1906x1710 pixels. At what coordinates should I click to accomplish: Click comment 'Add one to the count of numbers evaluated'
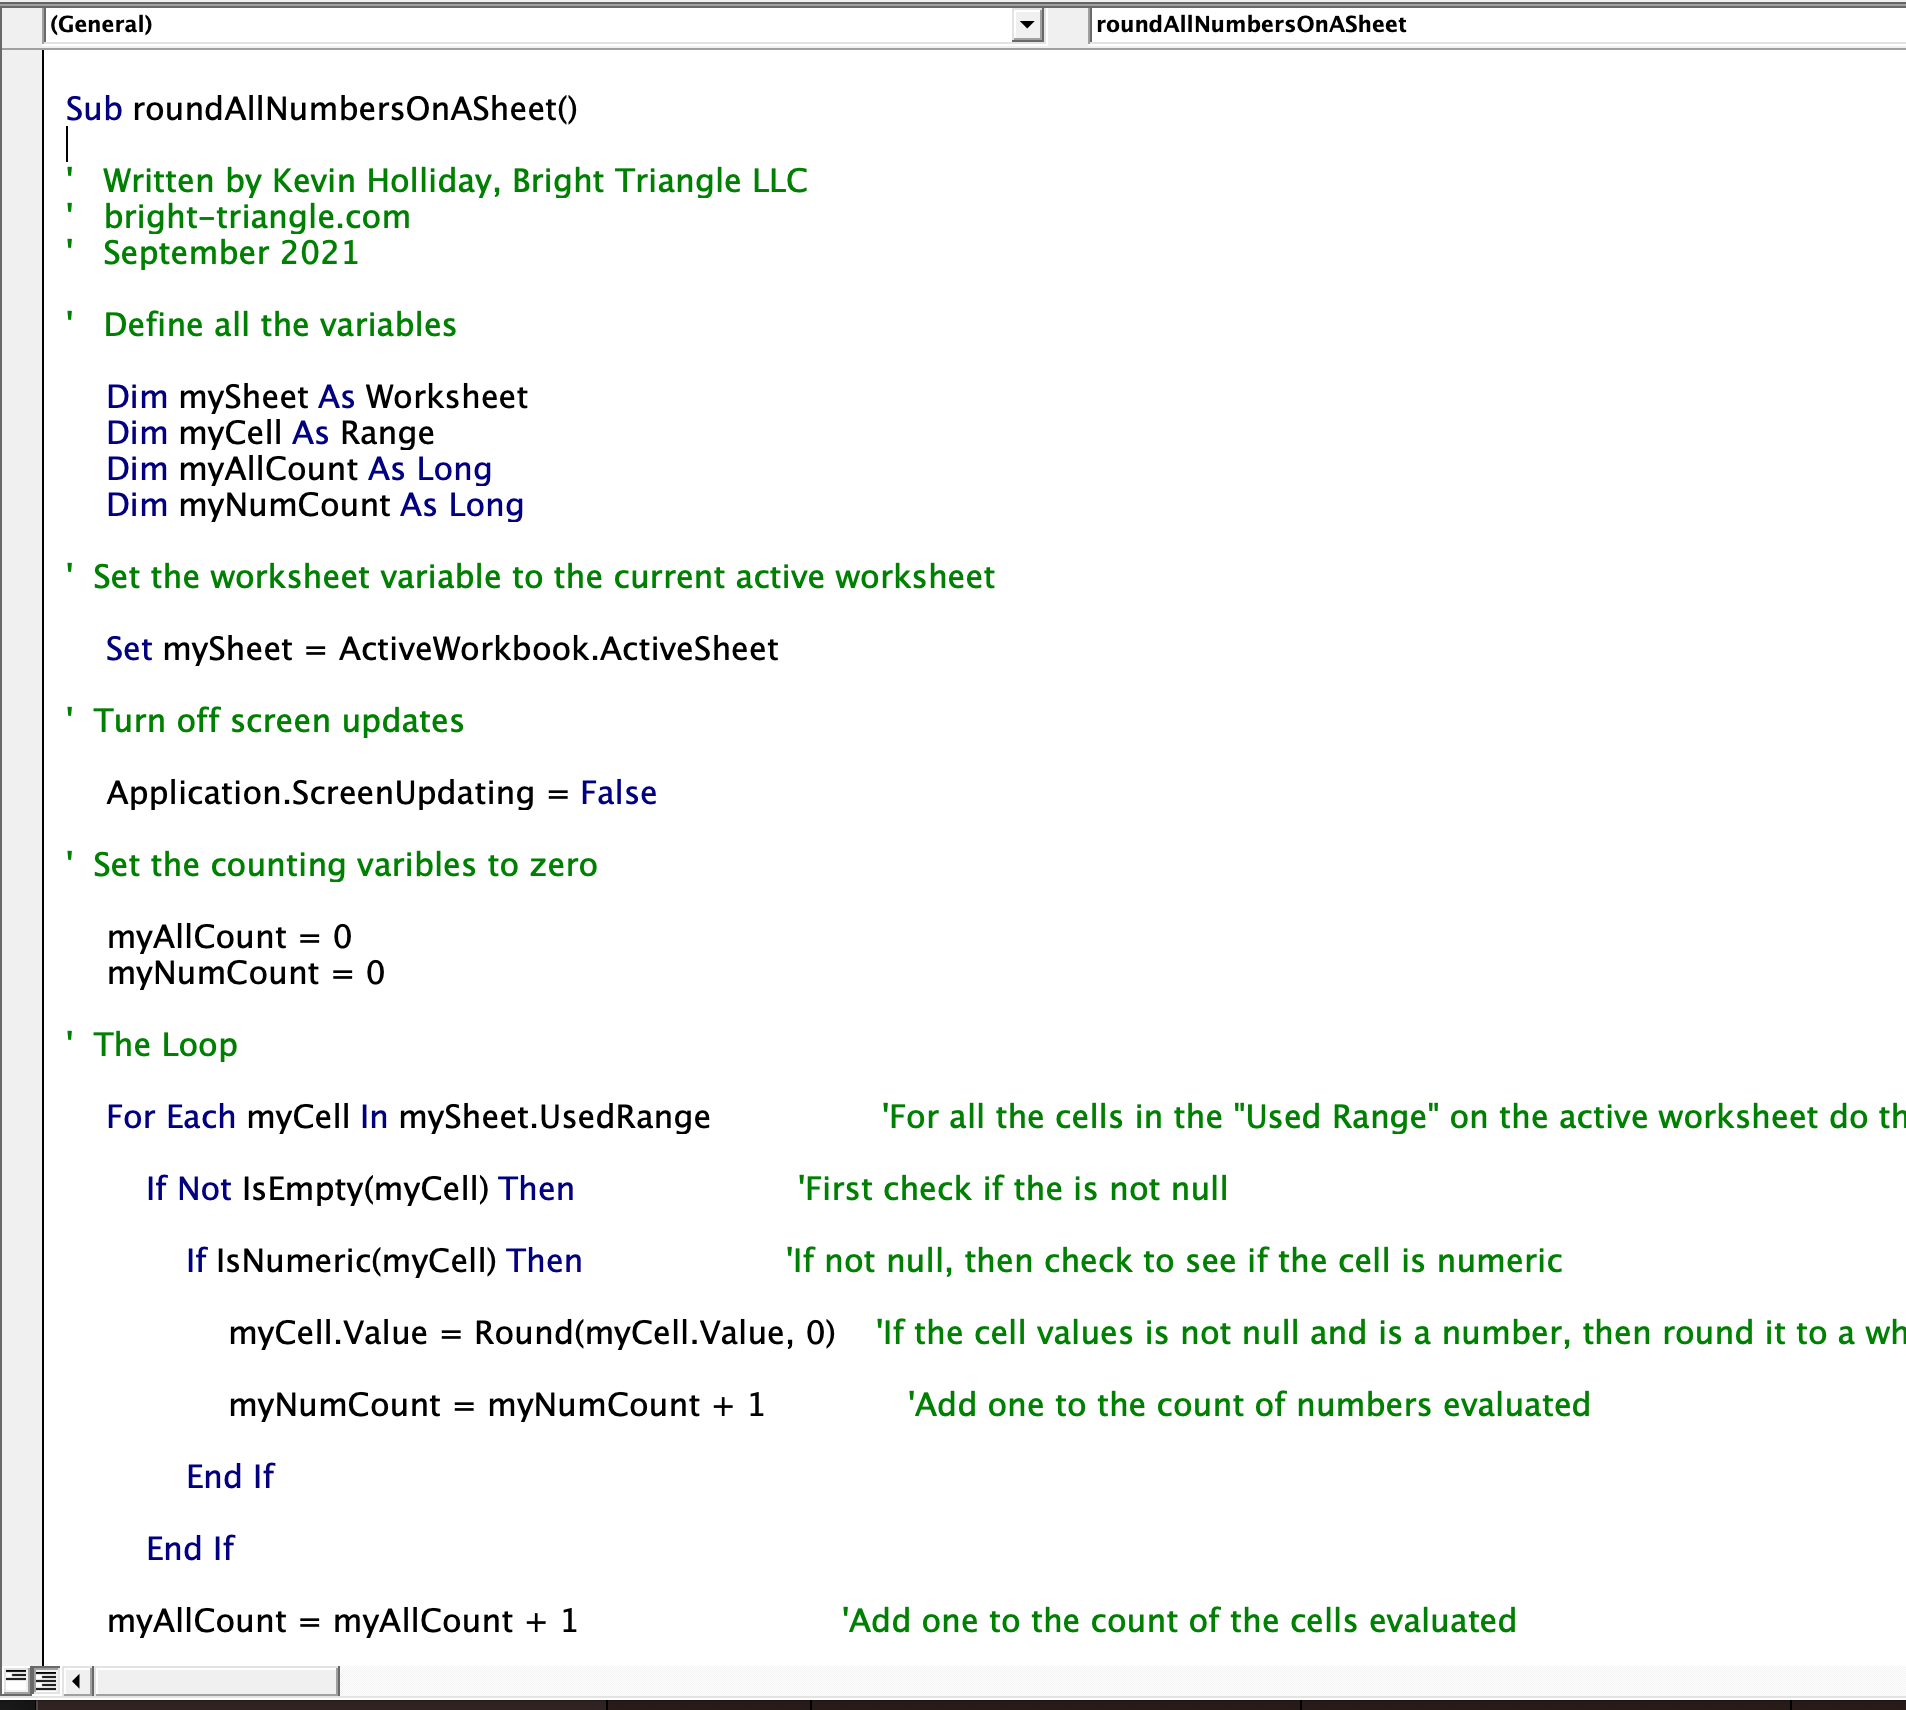[x=1249, y=1405]
